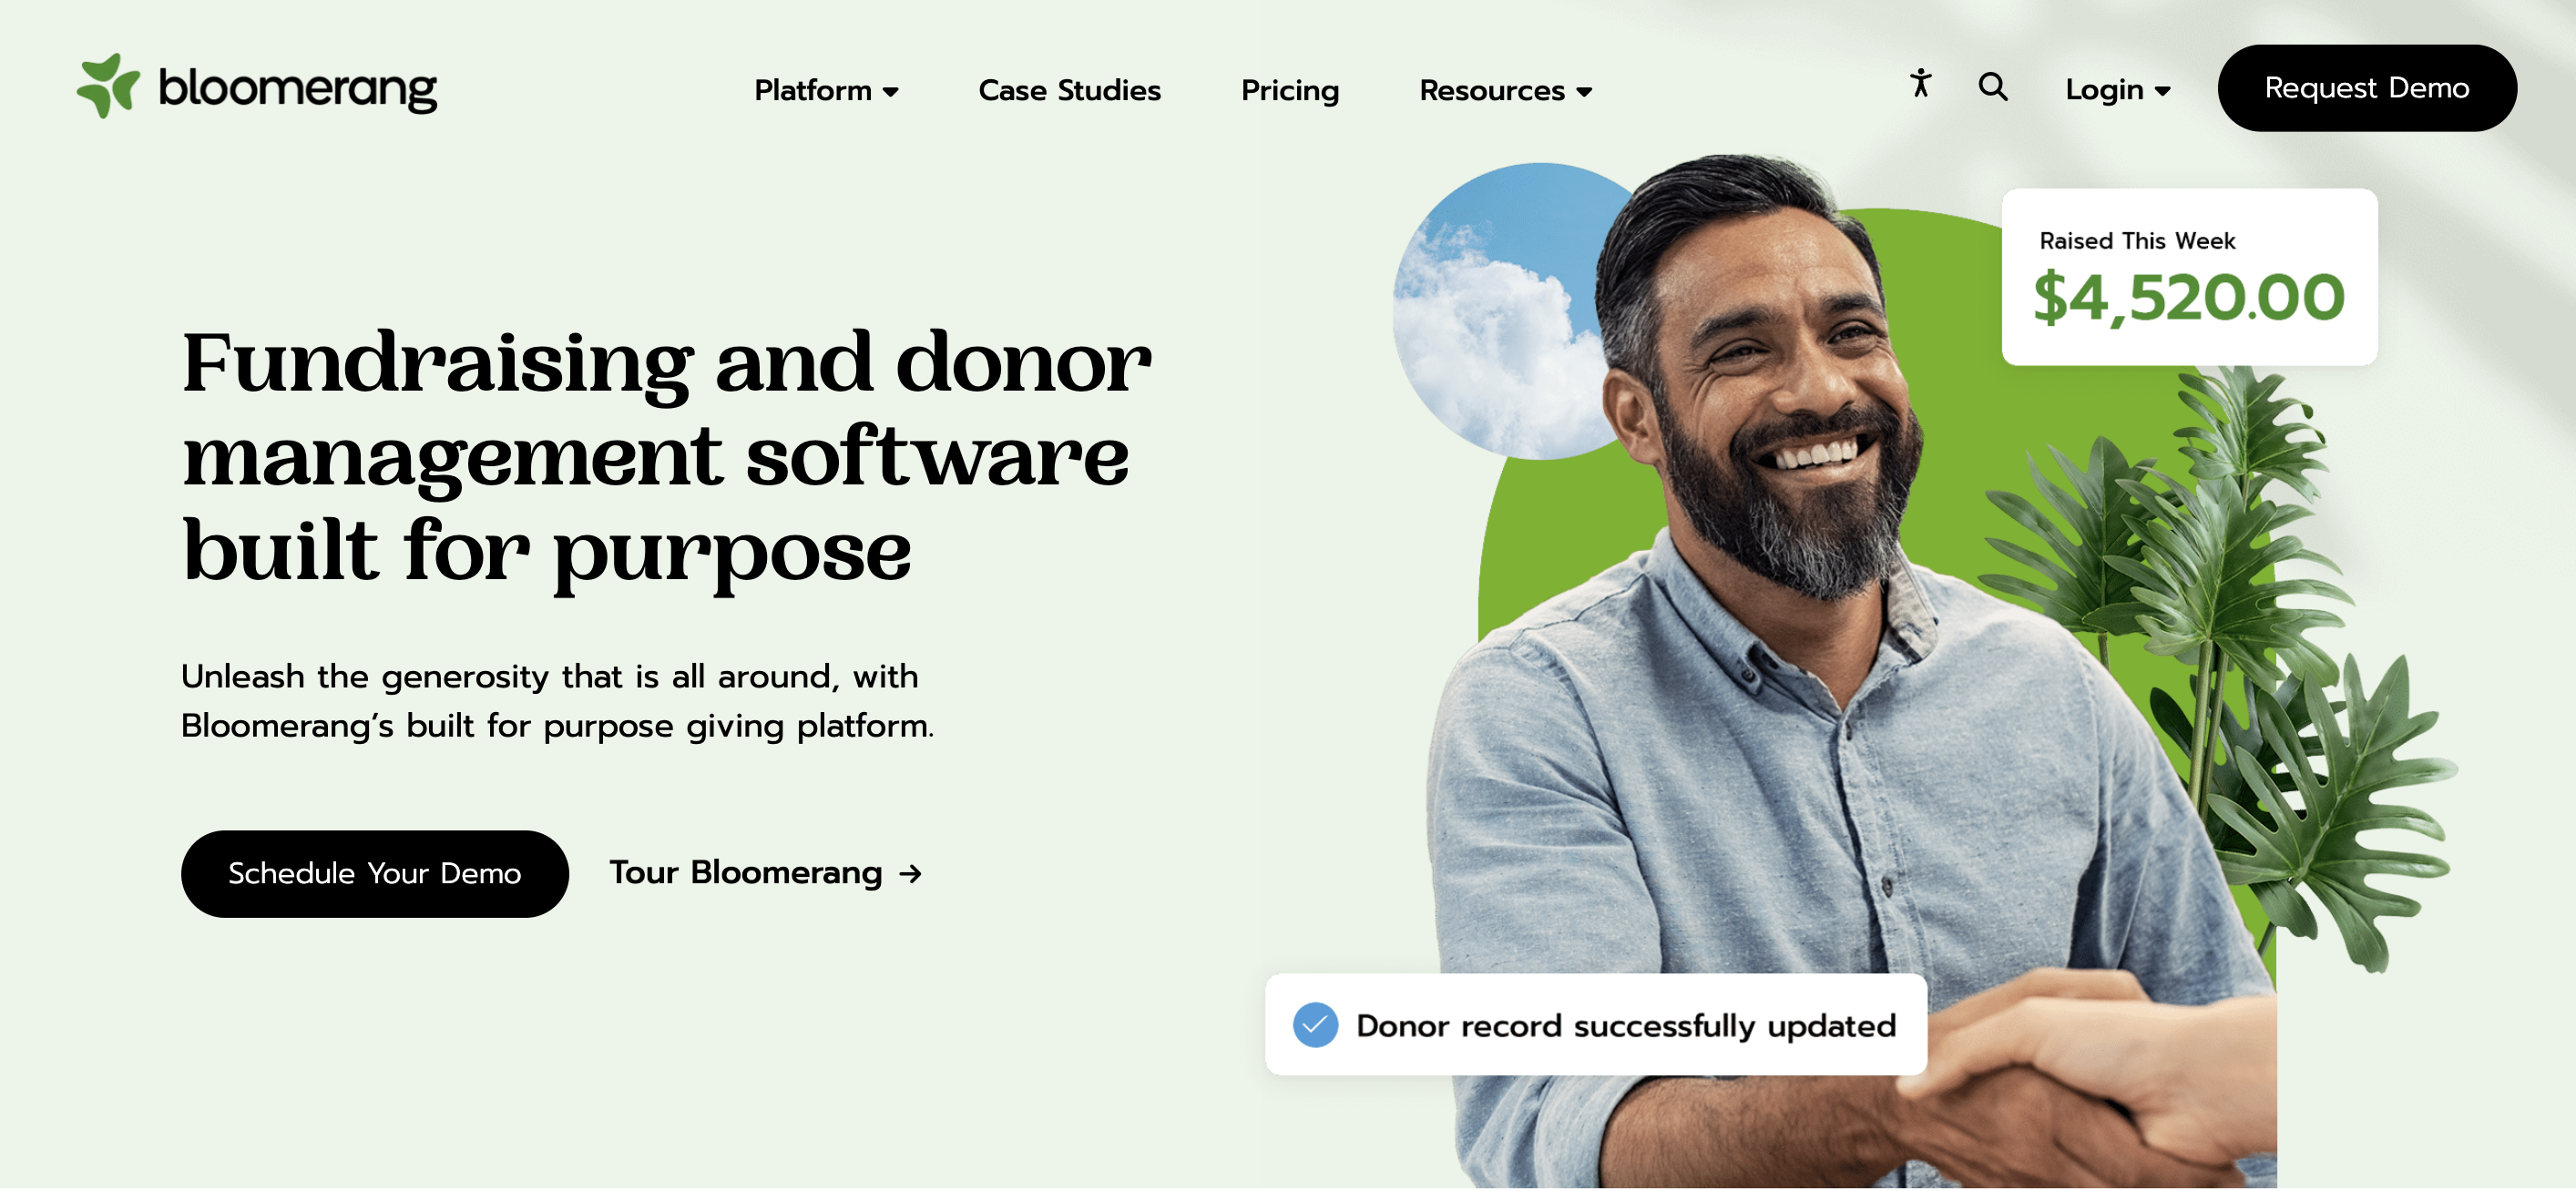This screenshot has height=1191, width=2576.
Task: Click the Platform dropdown caret
Action: click(x=891, y=92)
